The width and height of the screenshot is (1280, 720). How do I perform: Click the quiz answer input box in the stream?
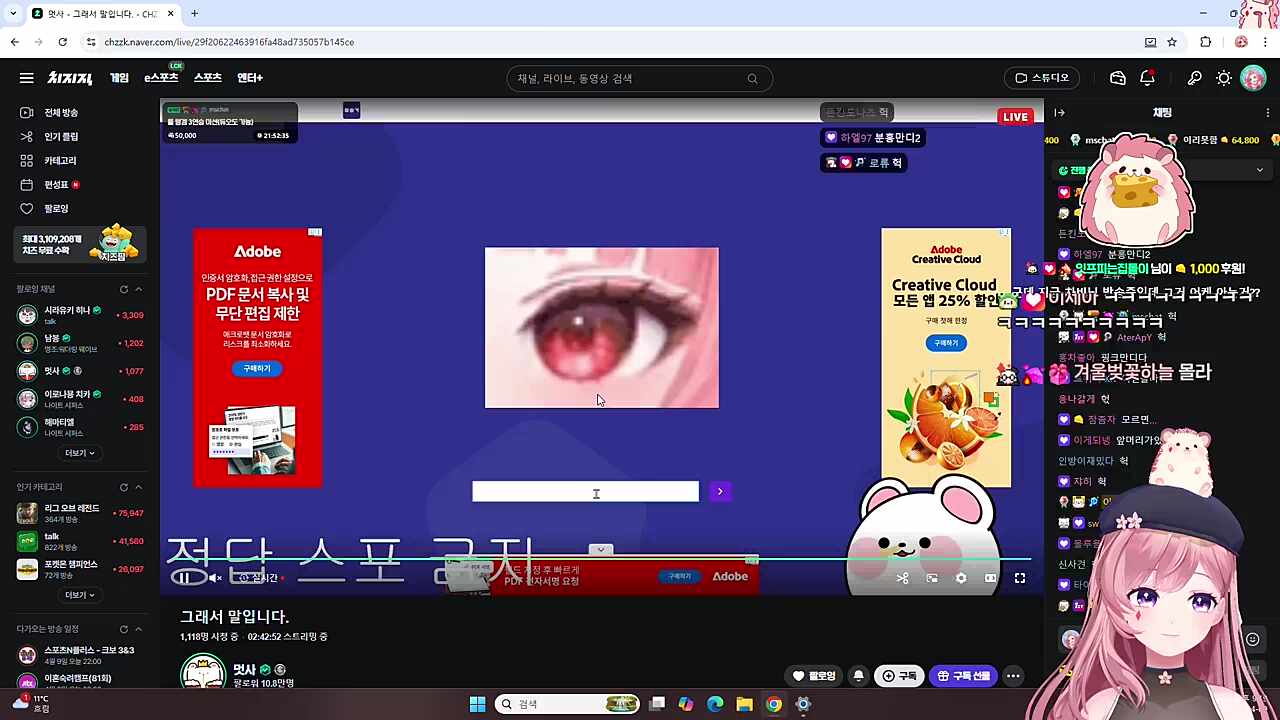point(586,491)
